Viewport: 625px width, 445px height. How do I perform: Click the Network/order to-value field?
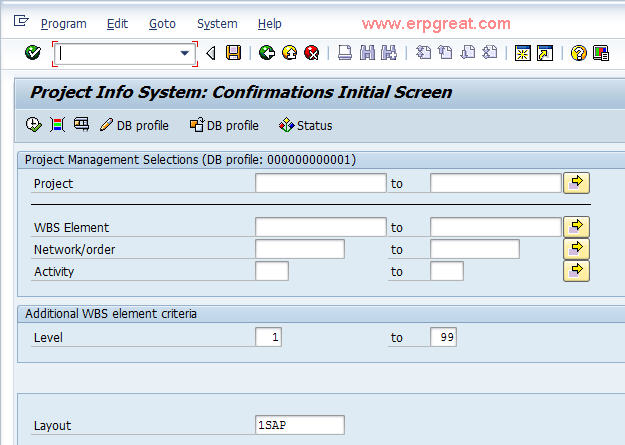pyautogui.click(x=475, y=249)
